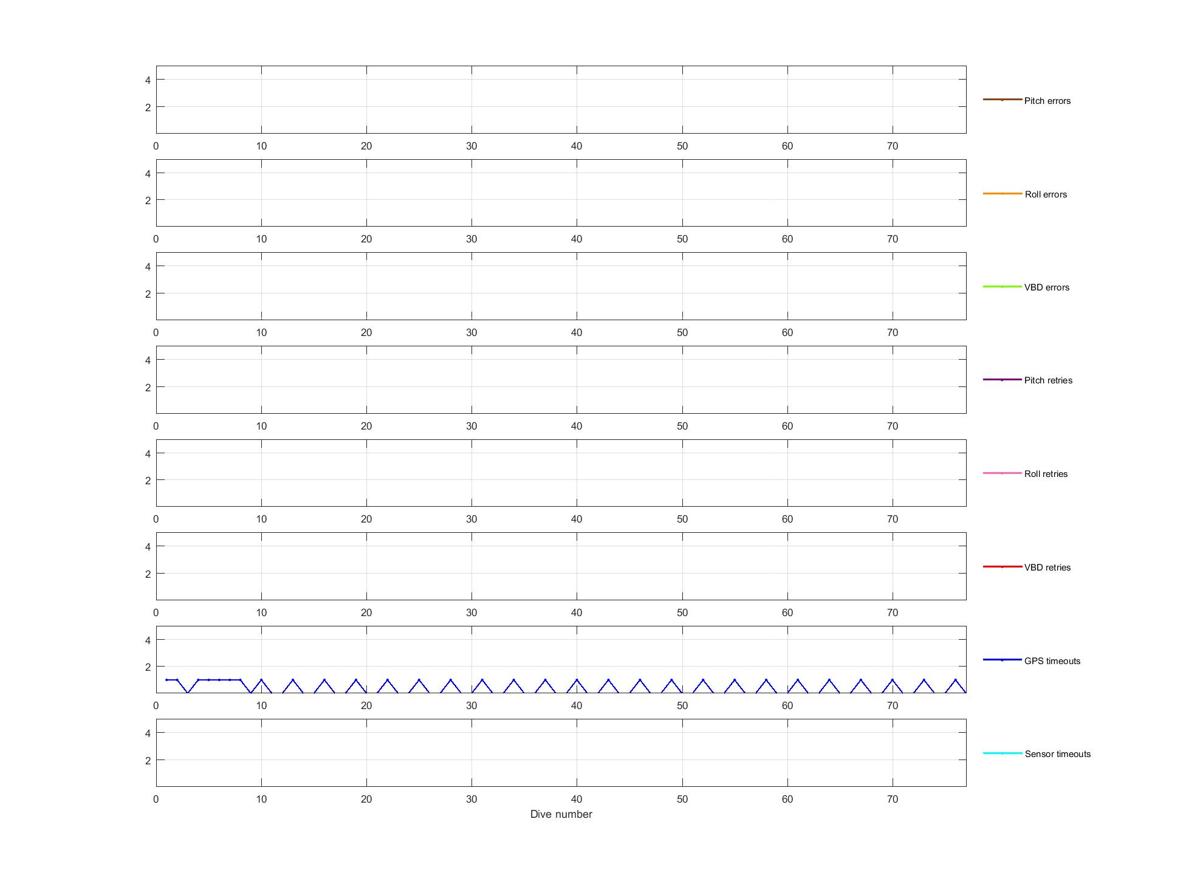
Task: Click tick label 50 under the Roll retries plot
Action: tap(682, 519)
